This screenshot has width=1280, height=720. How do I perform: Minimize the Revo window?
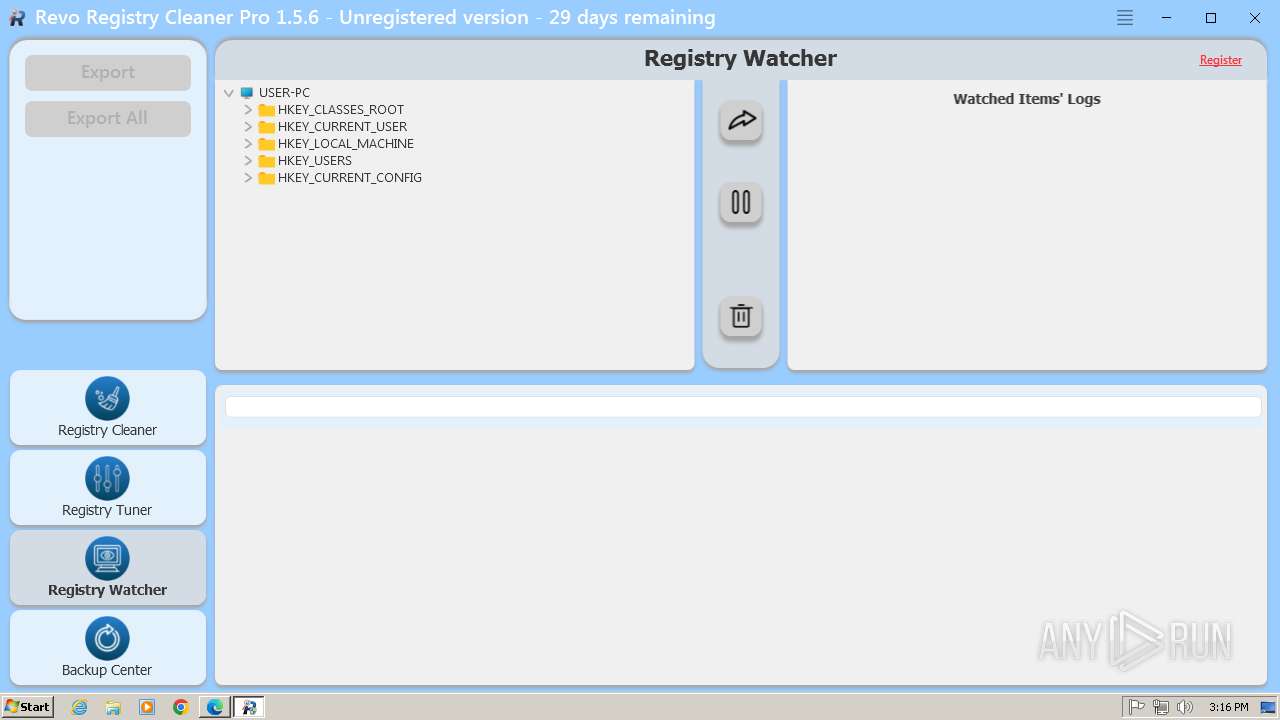coord(1167,18)
